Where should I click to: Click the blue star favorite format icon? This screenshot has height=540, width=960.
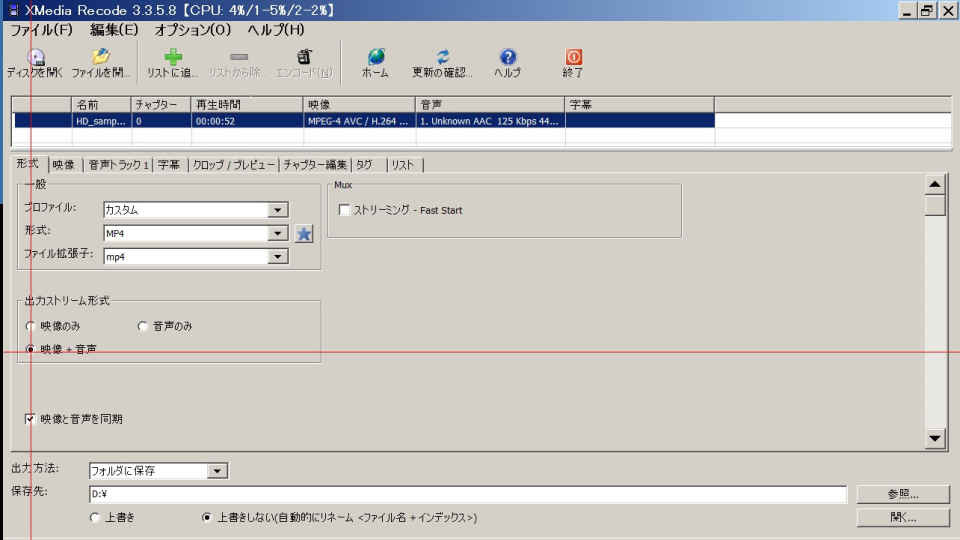304,233
